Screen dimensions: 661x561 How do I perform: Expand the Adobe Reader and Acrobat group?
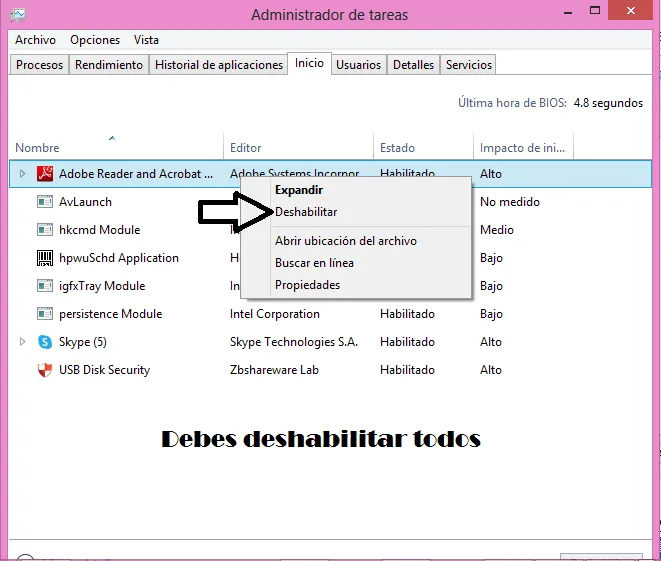(x=22, y=174)
